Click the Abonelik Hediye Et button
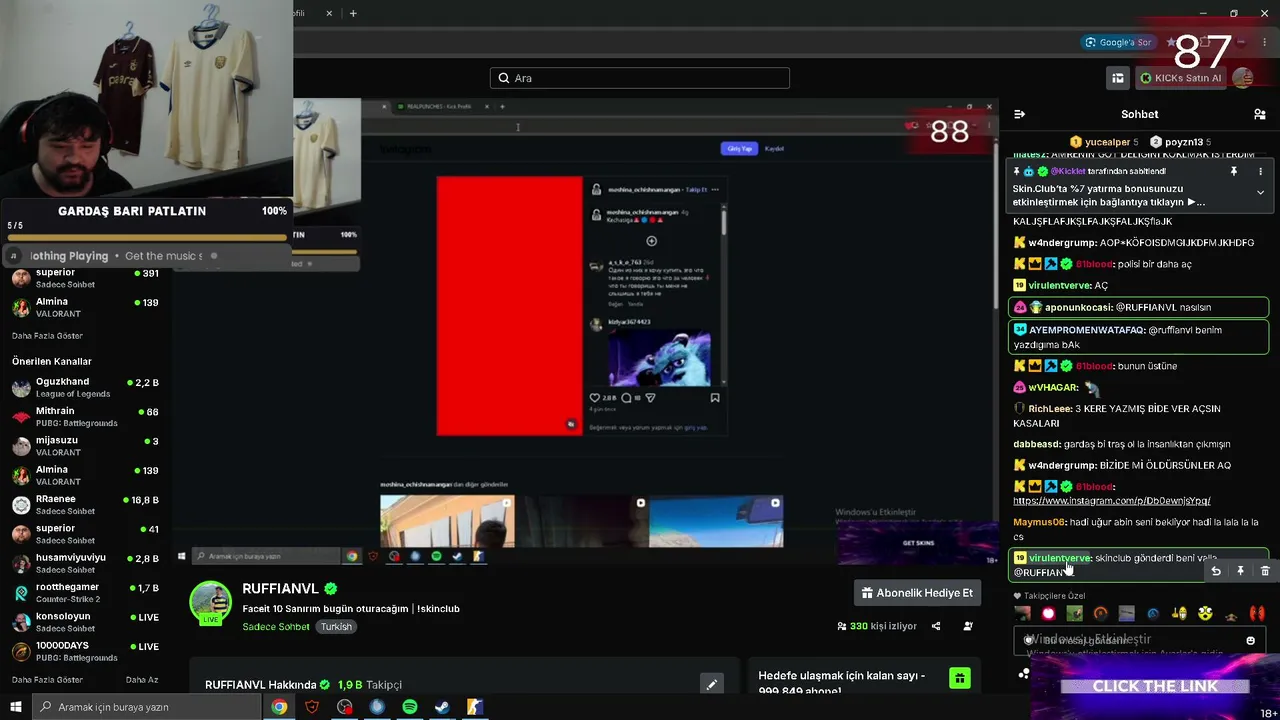 (x=917, y=593)
